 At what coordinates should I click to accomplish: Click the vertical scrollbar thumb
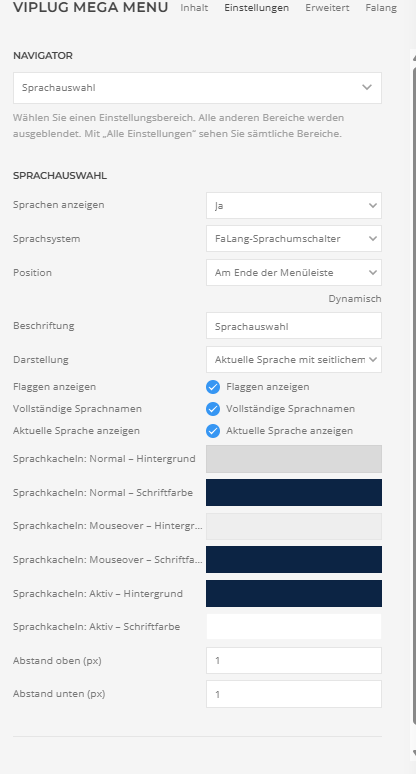(414, 395)
